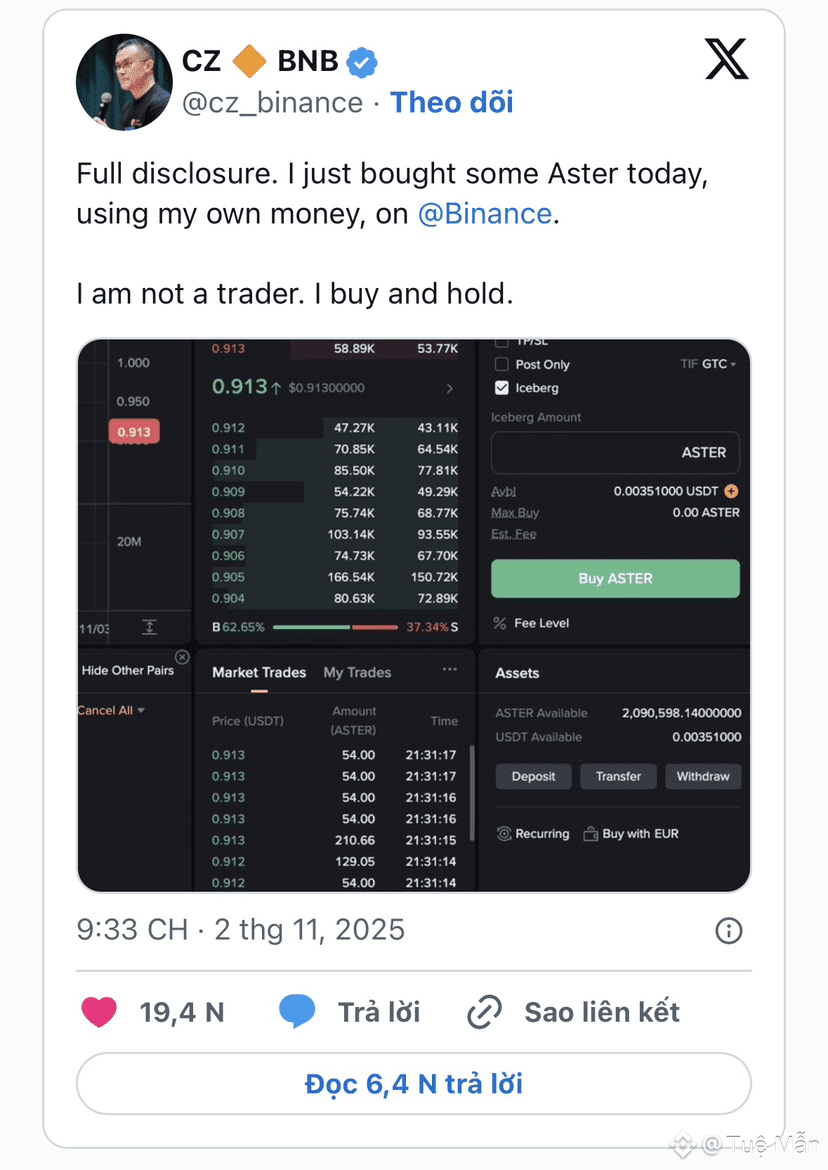Image resolution: width=828 pixels, height=1170 pixels.
Task: Click the blue reply bubble icon
Action: click(297, 1012)
